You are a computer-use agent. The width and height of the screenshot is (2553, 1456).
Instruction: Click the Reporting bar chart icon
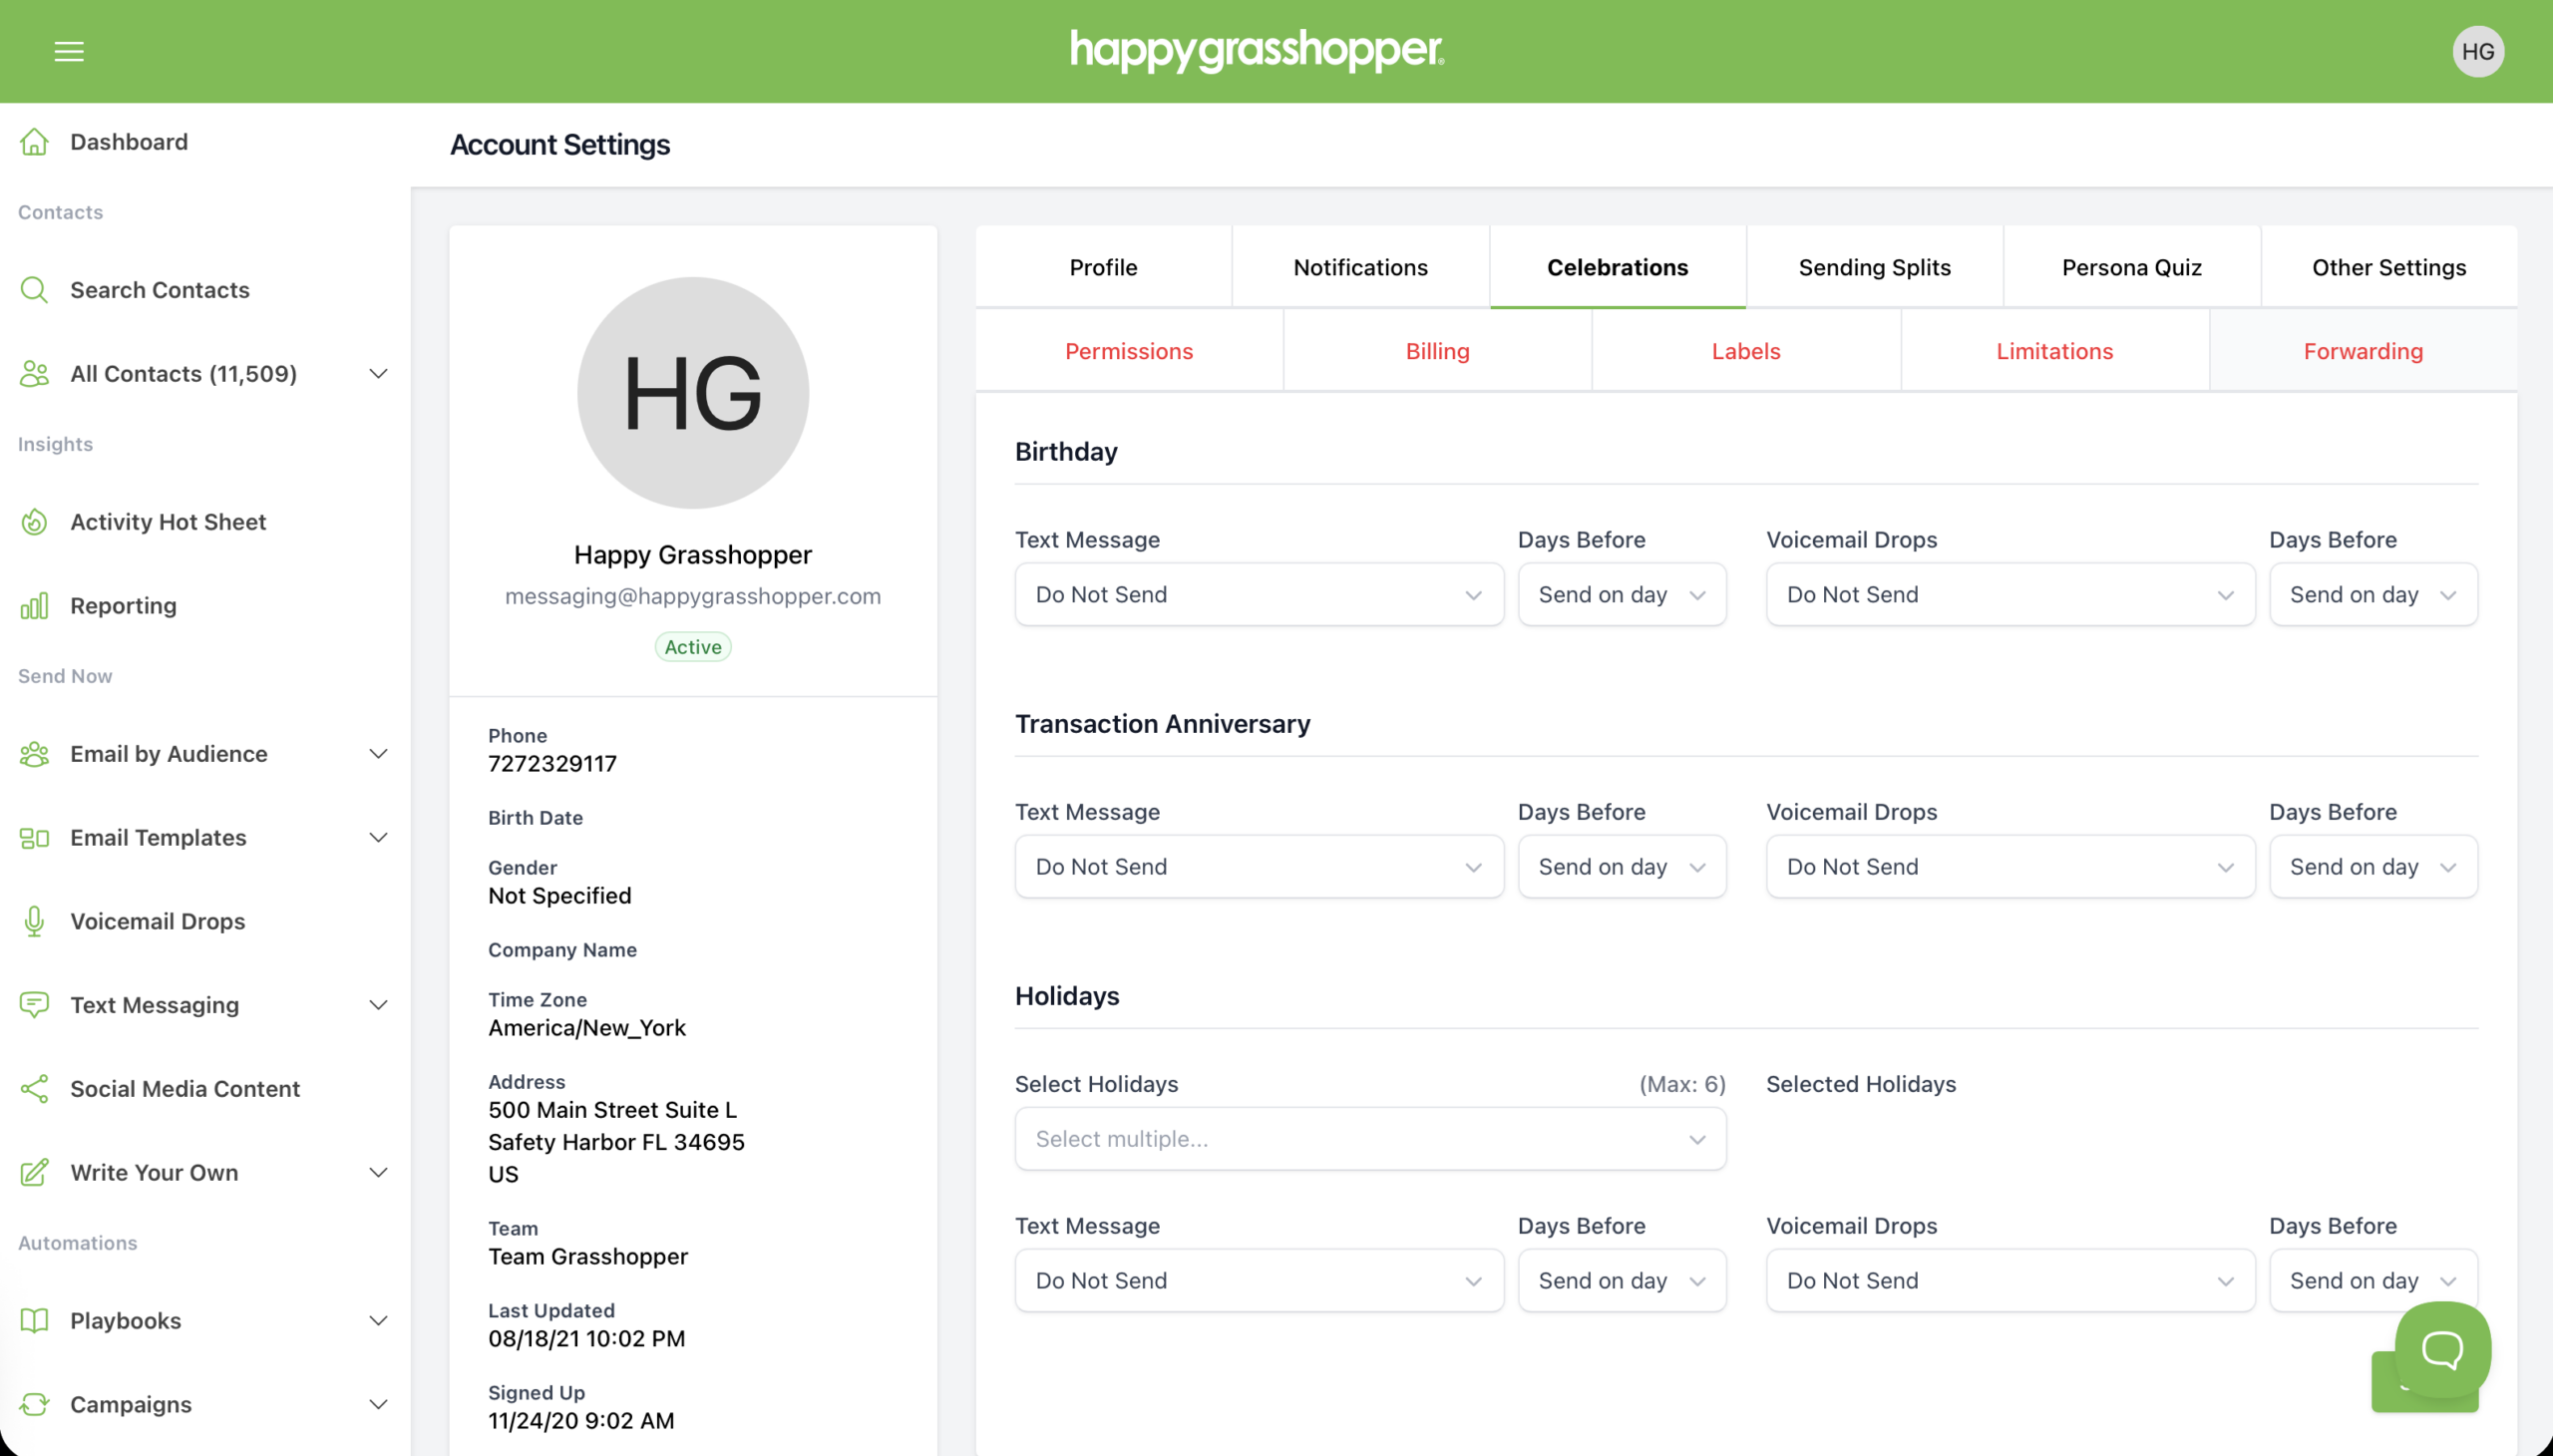click(34, 606)
